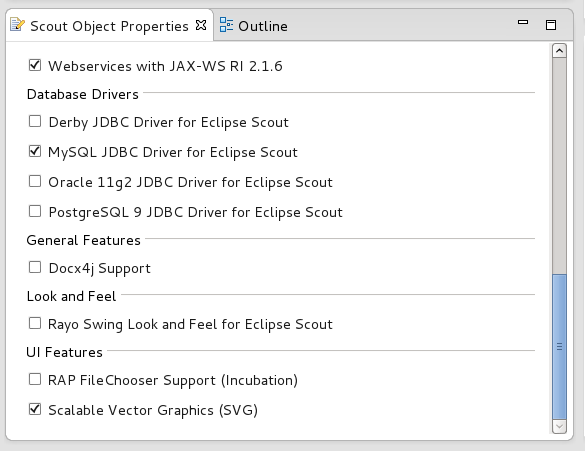Click the Oracle 11g2 JDBC Driver label
This screenshot has height=451, width=585.
tap(190, 182)
